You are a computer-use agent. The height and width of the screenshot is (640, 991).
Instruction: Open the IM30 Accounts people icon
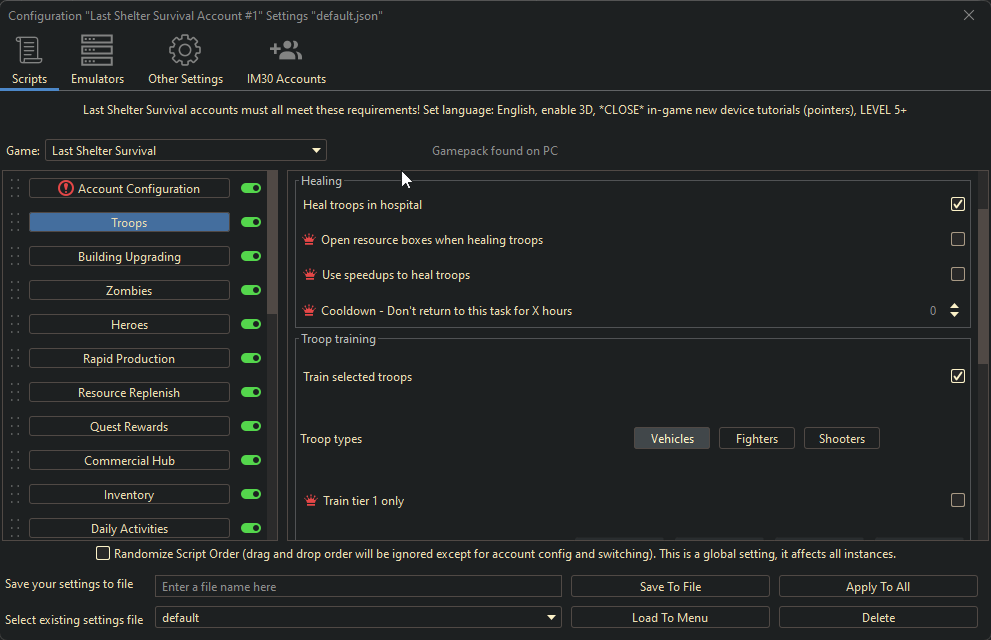[286, 50]
